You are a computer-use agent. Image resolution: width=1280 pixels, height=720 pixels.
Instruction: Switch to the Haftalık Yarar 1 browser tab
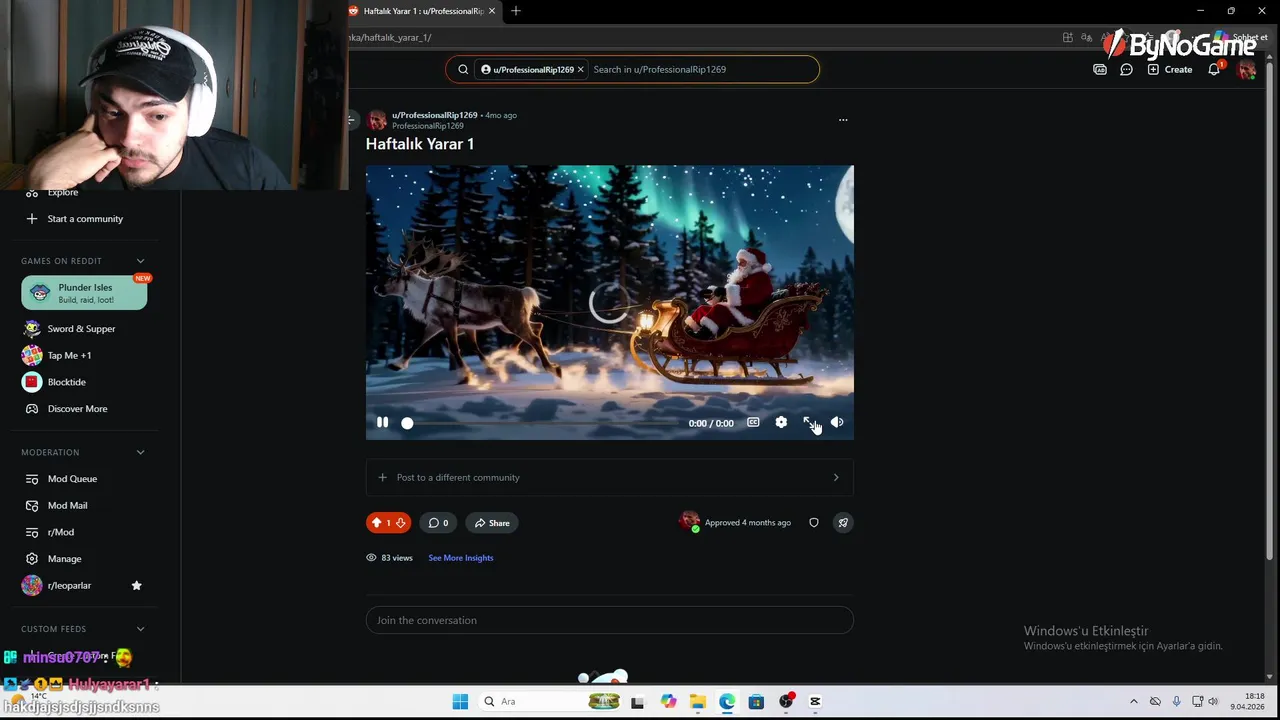(423, 11)
